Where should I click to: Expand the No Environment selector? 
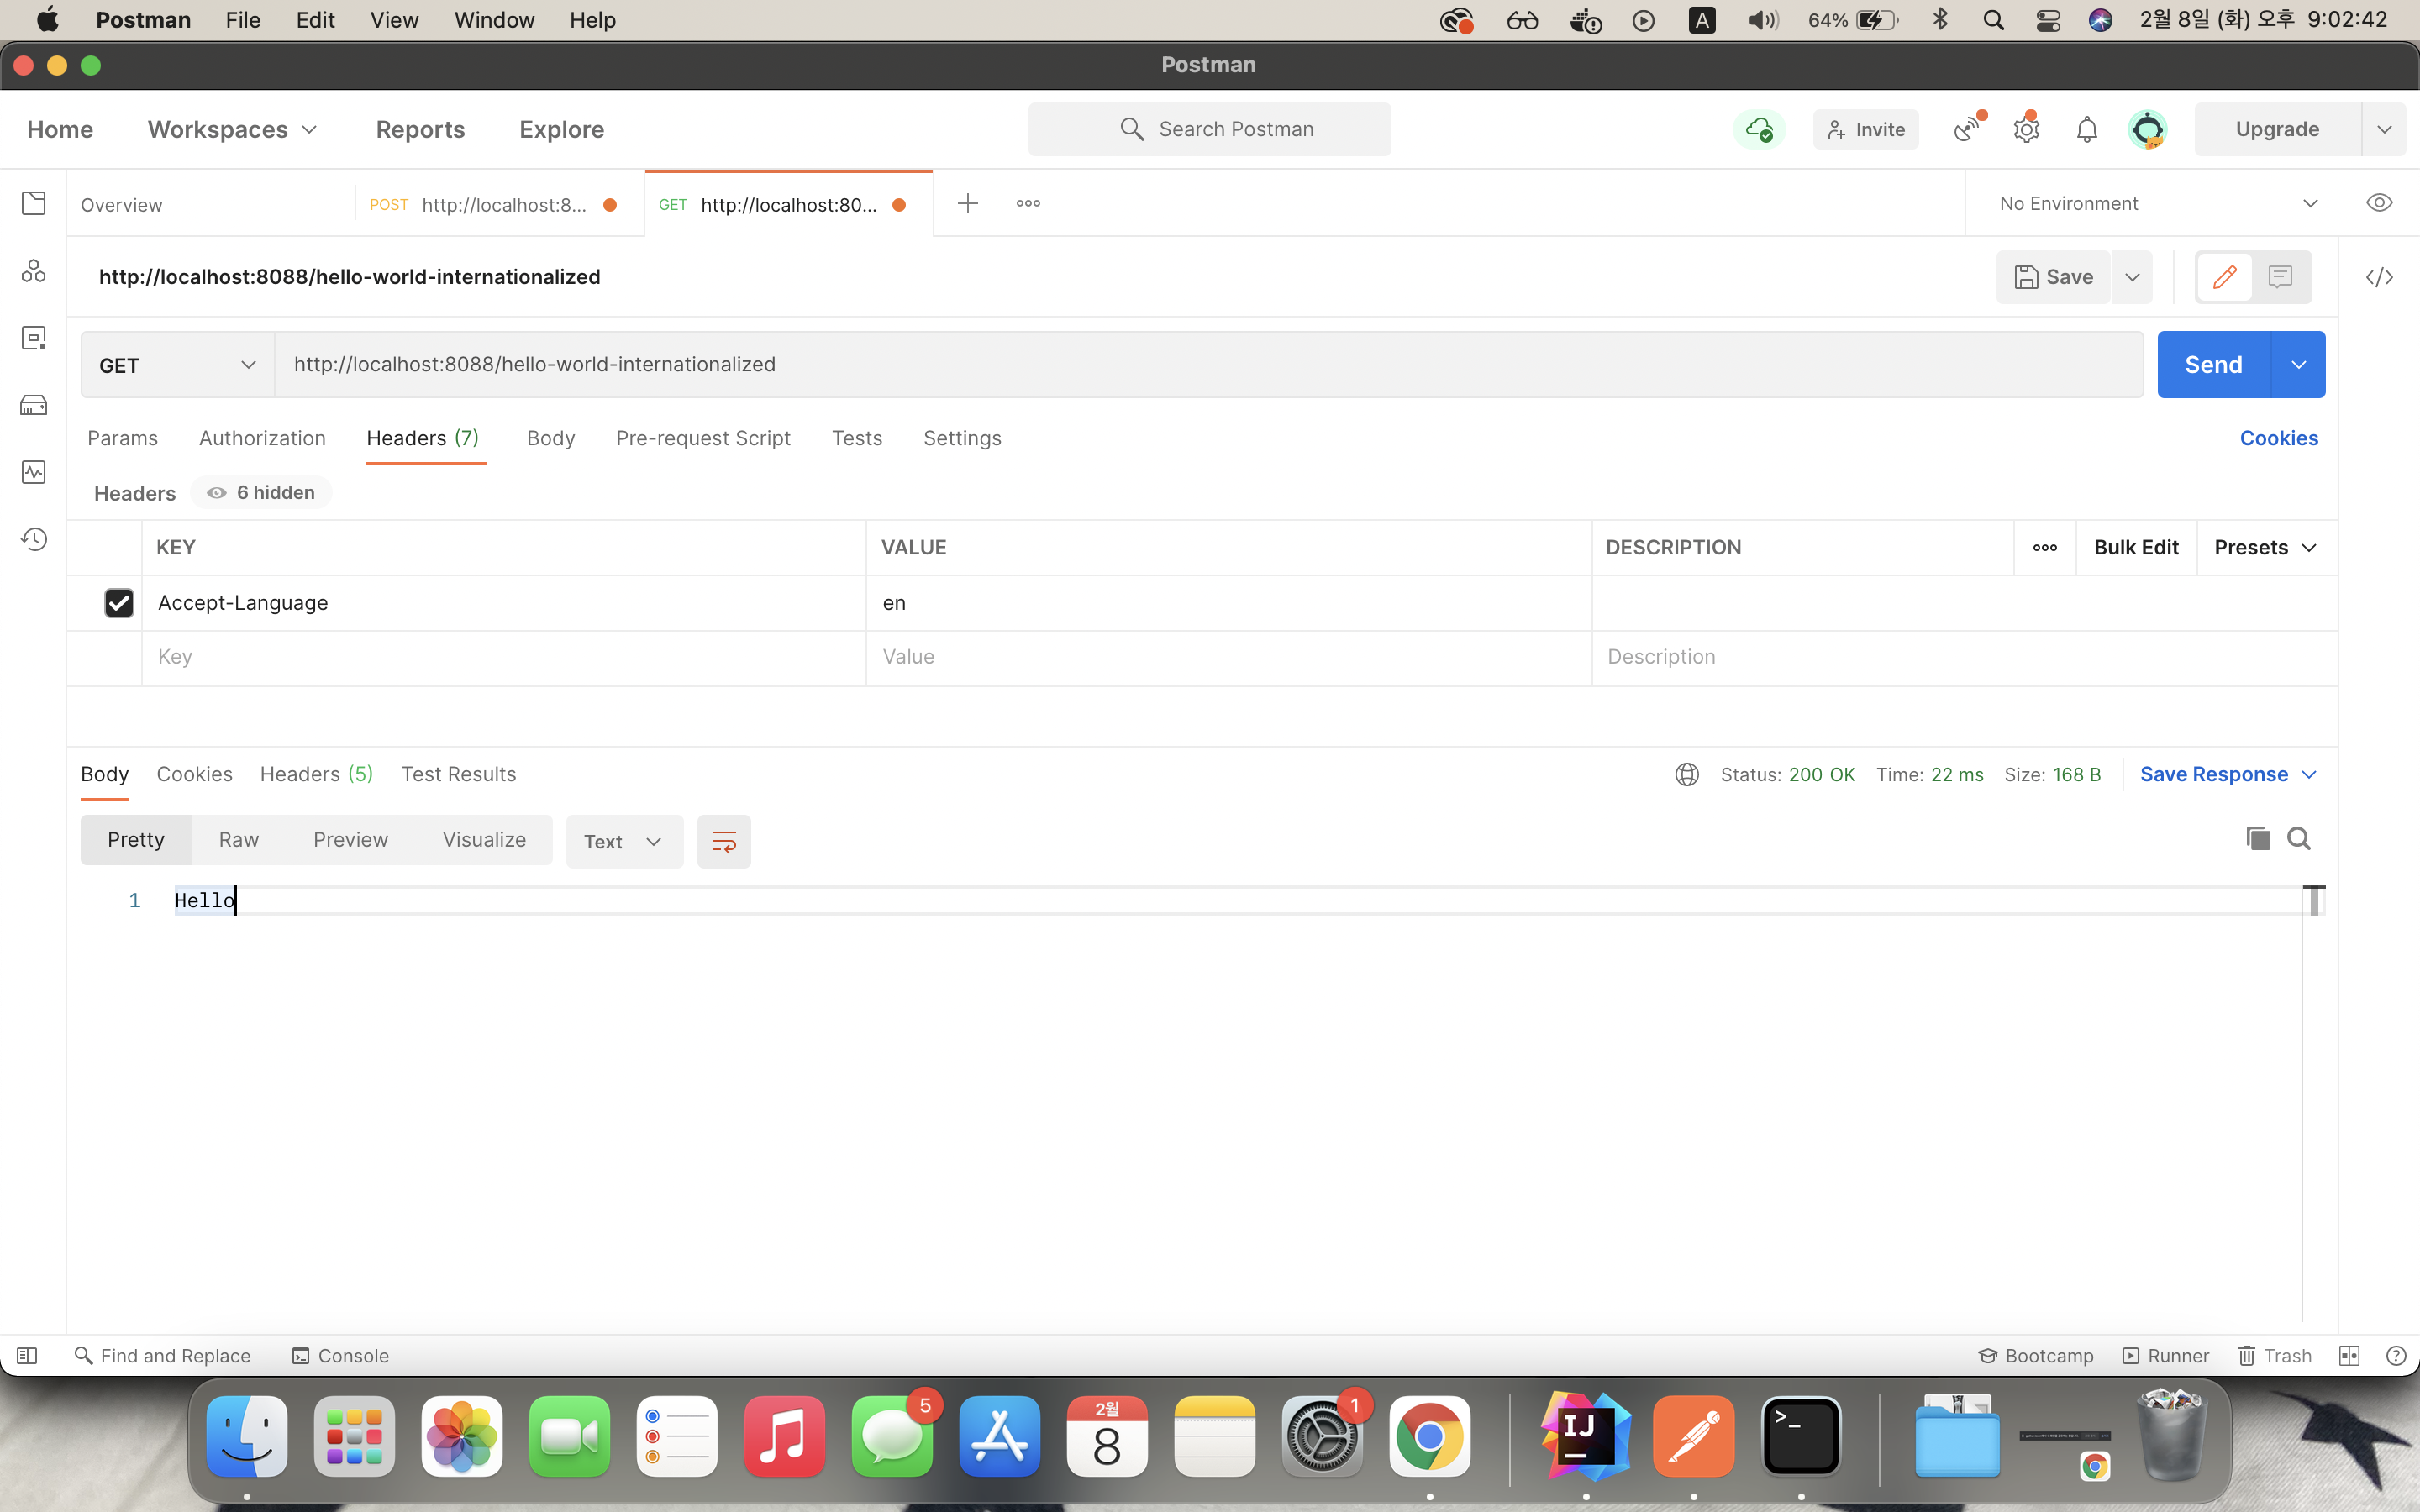click(x=2157, y=203)
